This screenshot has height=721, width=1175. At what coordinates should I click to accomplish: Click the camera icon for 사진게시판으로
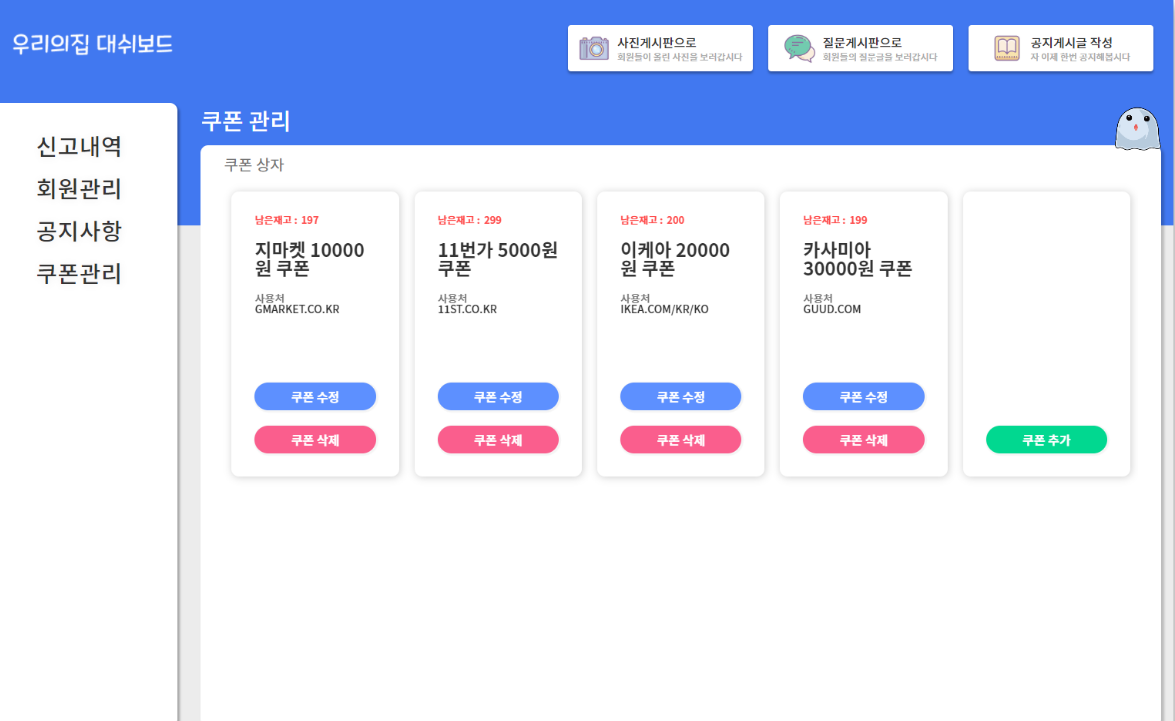point(594,46)
